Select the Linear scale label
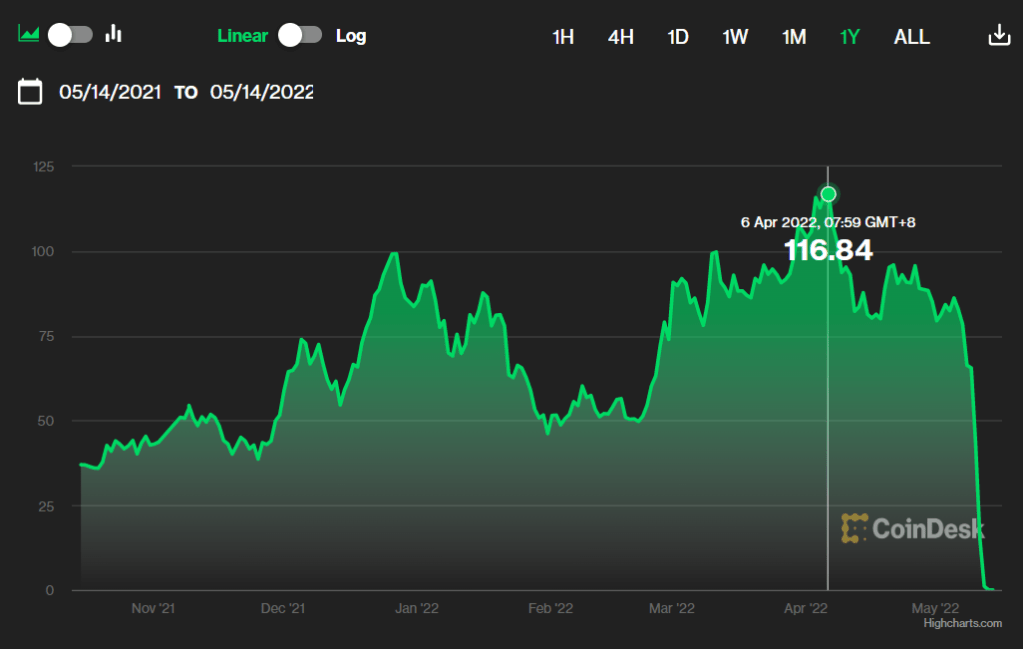Image resolution: width=1023 pixels, height=649 pixels. click(242, 36)
